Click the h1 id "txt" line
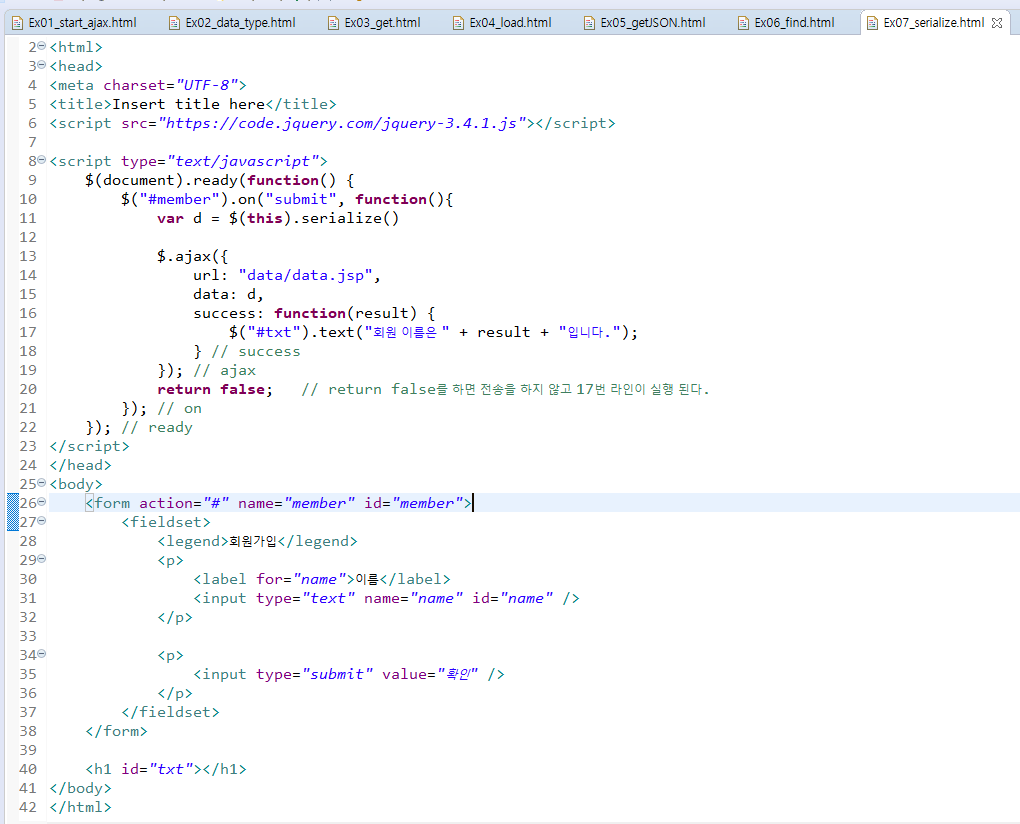 166,769
